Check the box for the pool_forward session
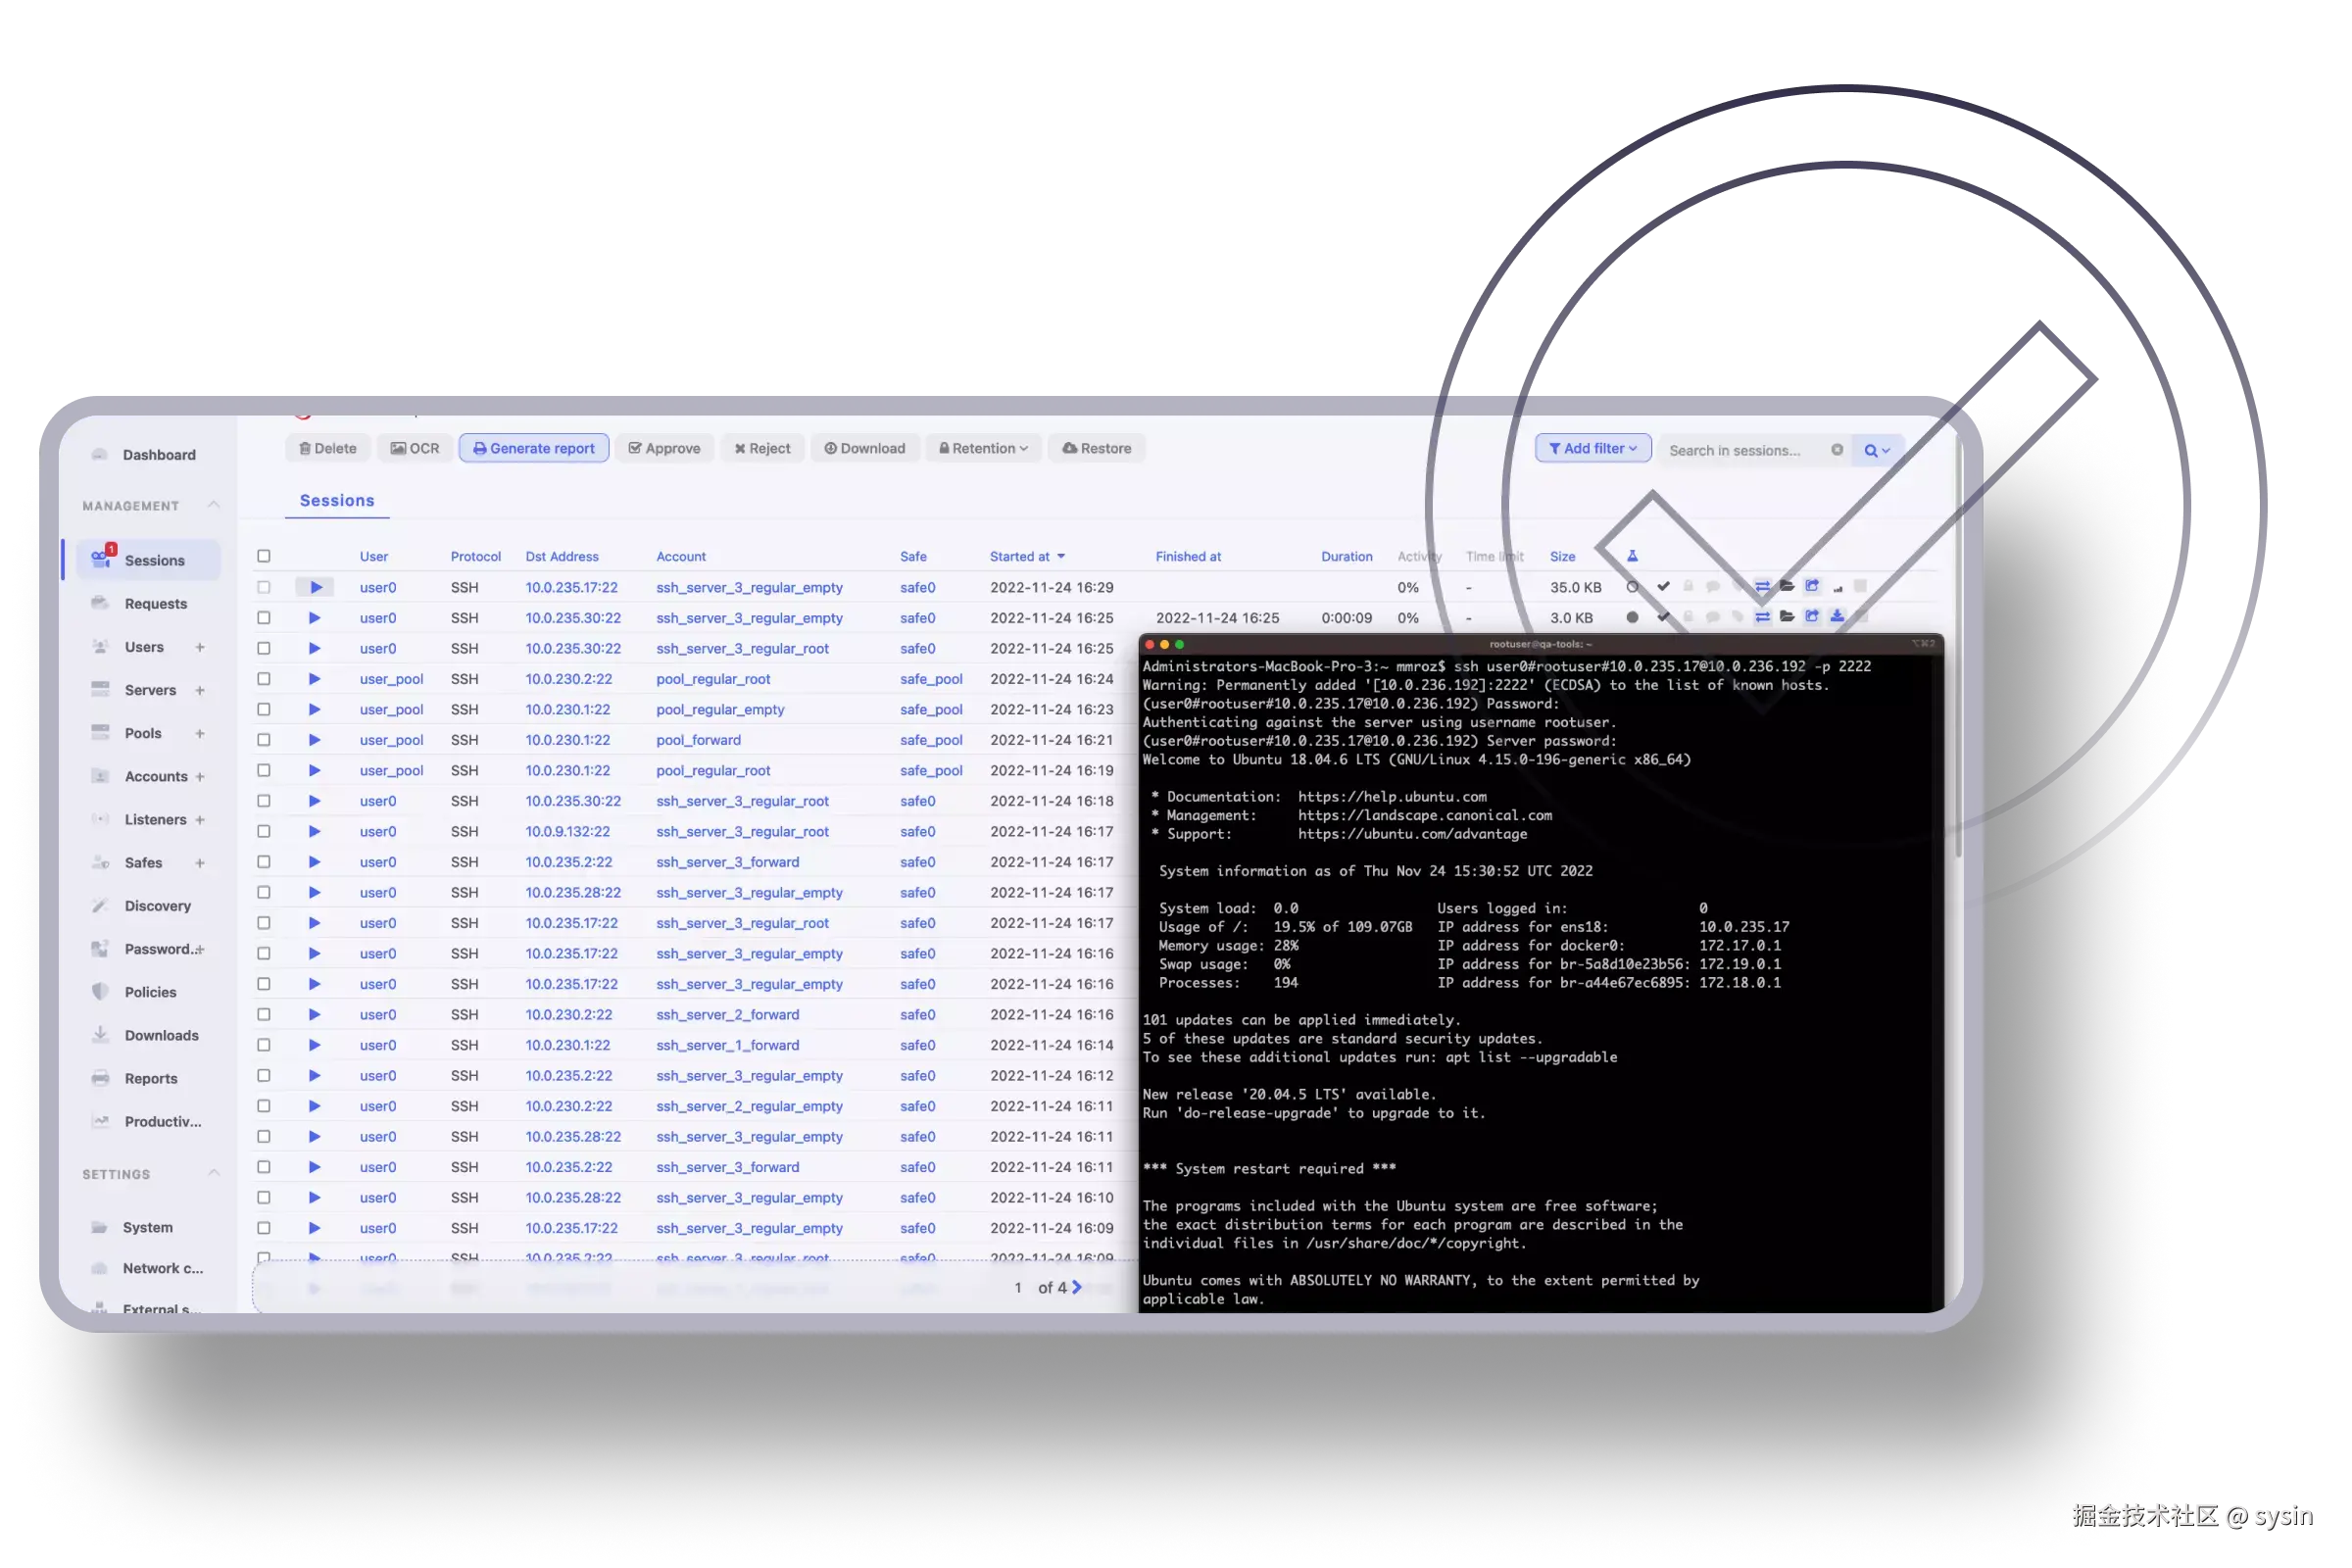Image resolution: width=2352 pixels, height=1568 pixels. pyautogui.click(x=264, y=740)
